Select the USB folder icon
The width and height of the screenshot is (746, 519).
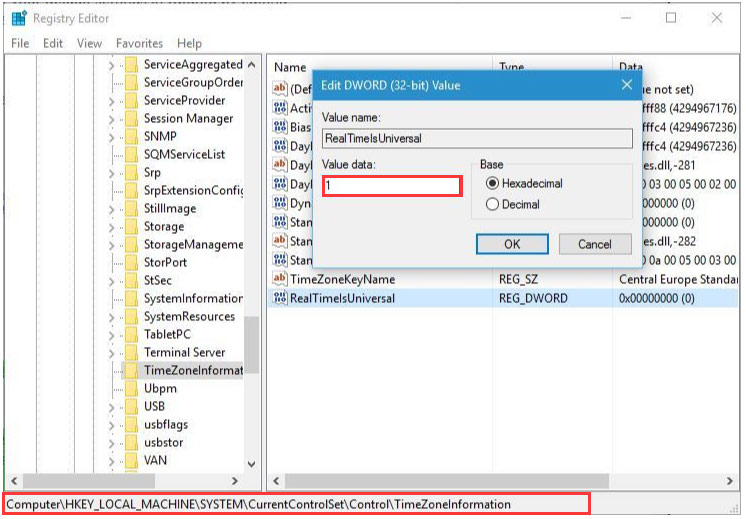[x=131, y=406]
